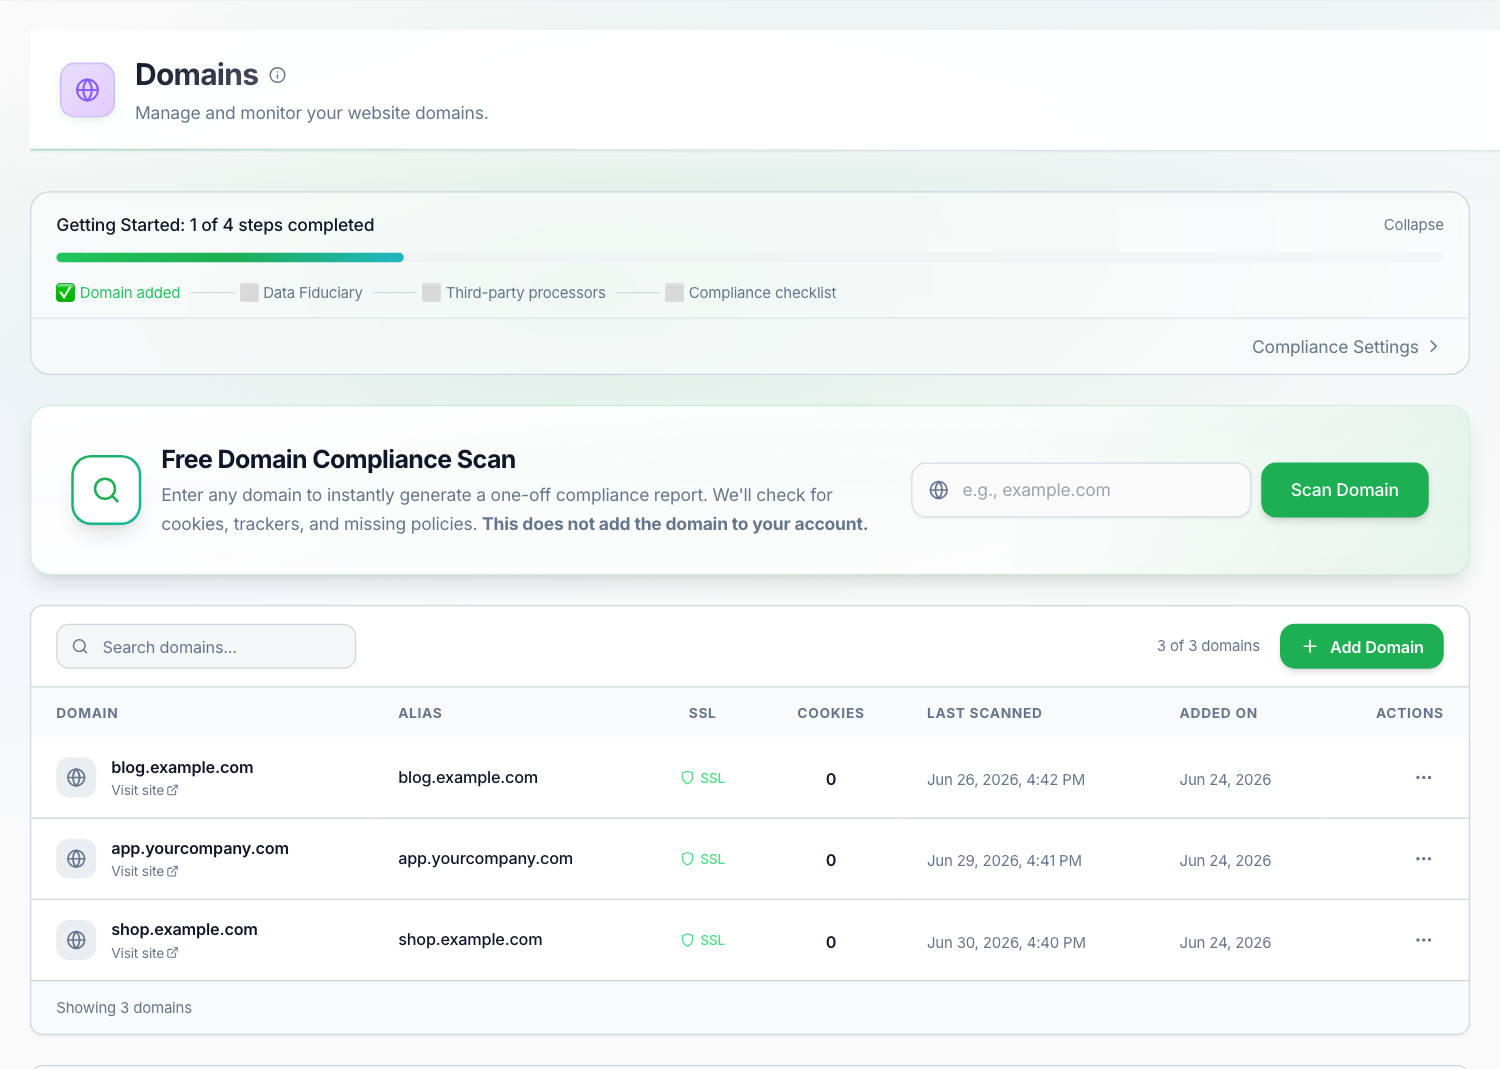The height and width of the screenshot is (1069, 1500).
Task: Click the DOMAIN column header
Action: tap(87, 713)
